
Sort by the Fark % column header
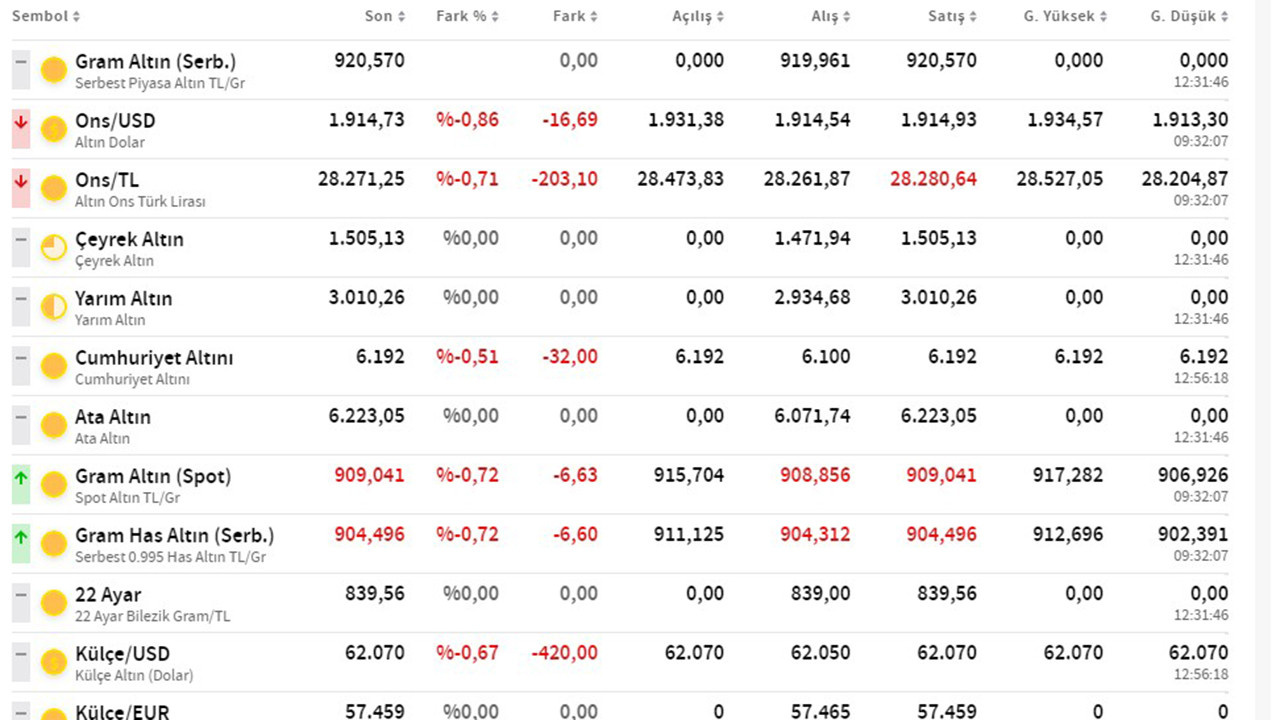pos(467,16)
